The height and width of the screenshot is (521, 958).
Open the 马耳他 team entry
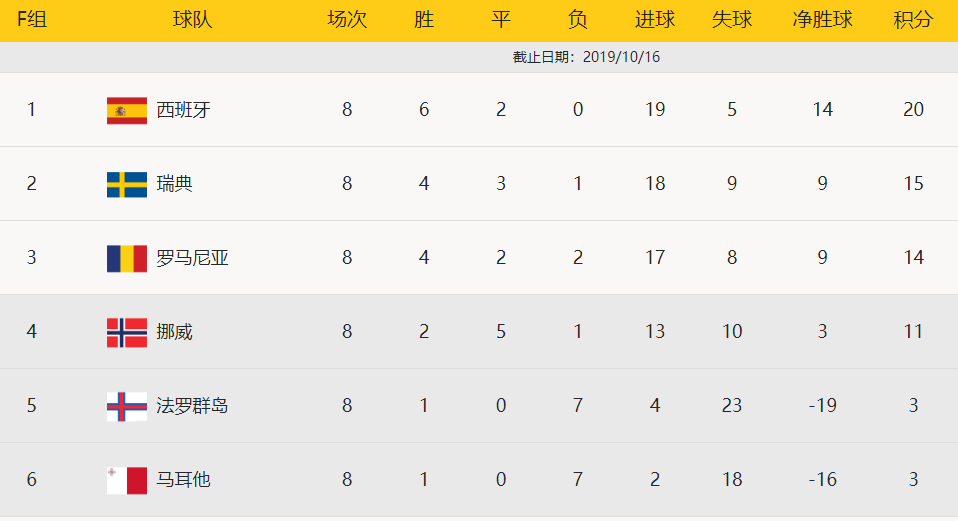[x=183, y=479]
